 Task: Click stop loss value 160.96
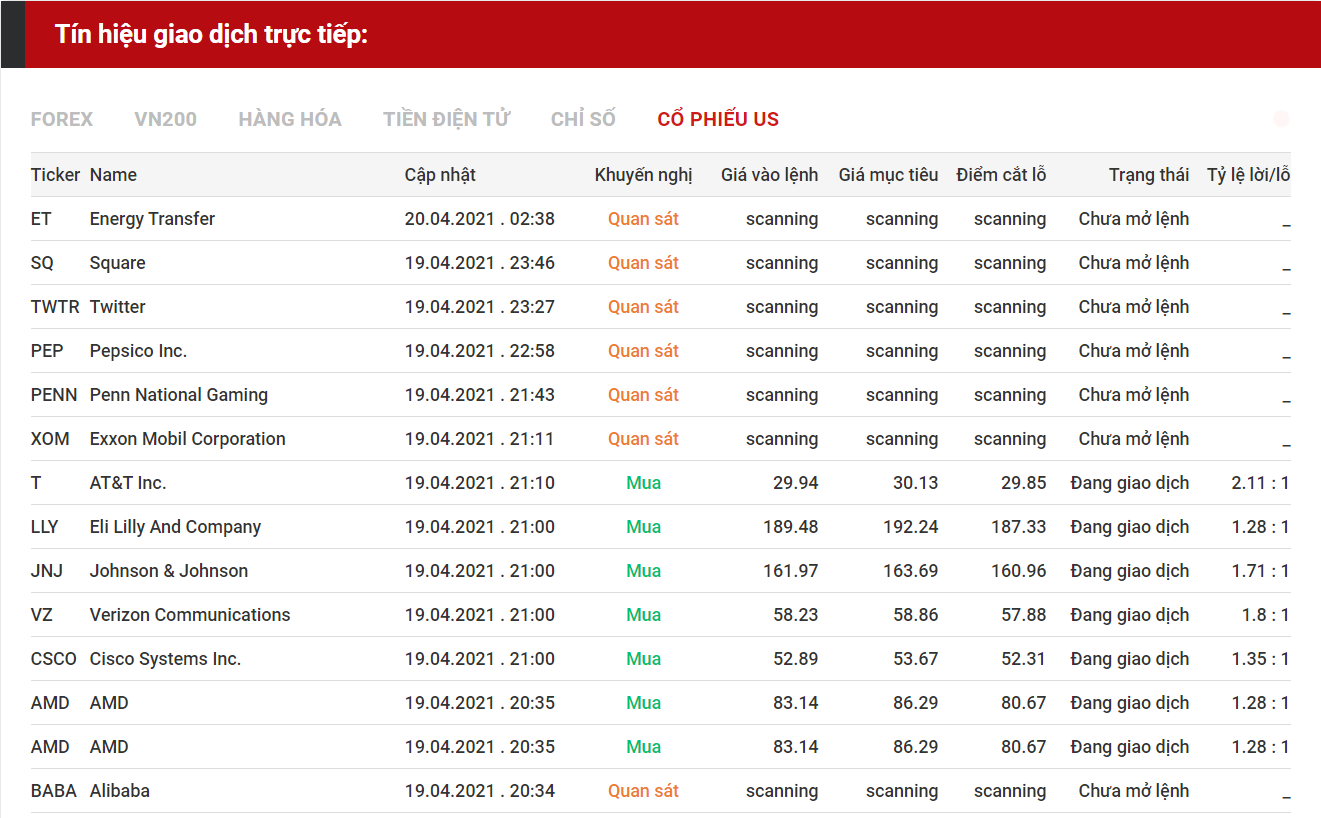click(x=1019, y=571)
